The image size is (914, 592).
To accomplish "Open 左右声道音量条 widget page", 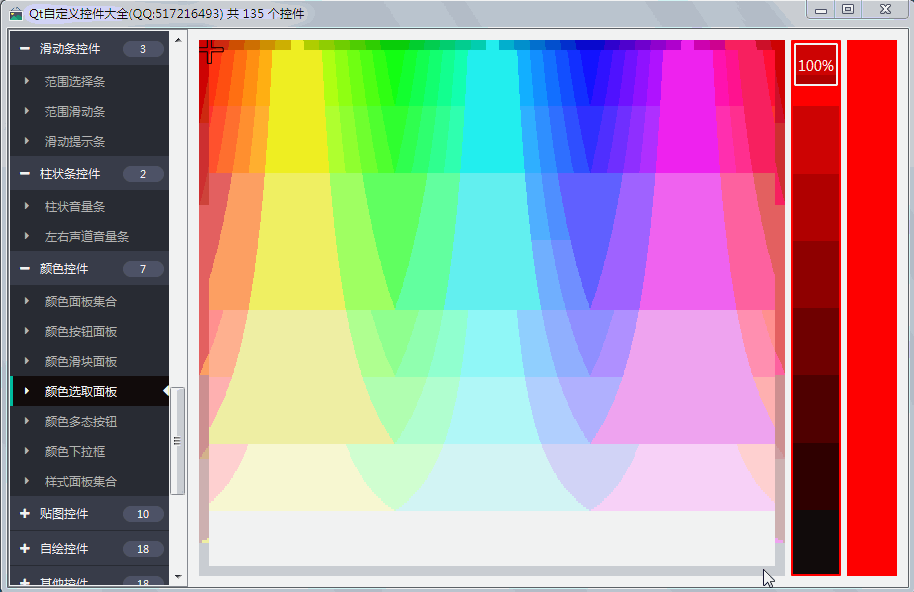I will click(x=87, y=237).
